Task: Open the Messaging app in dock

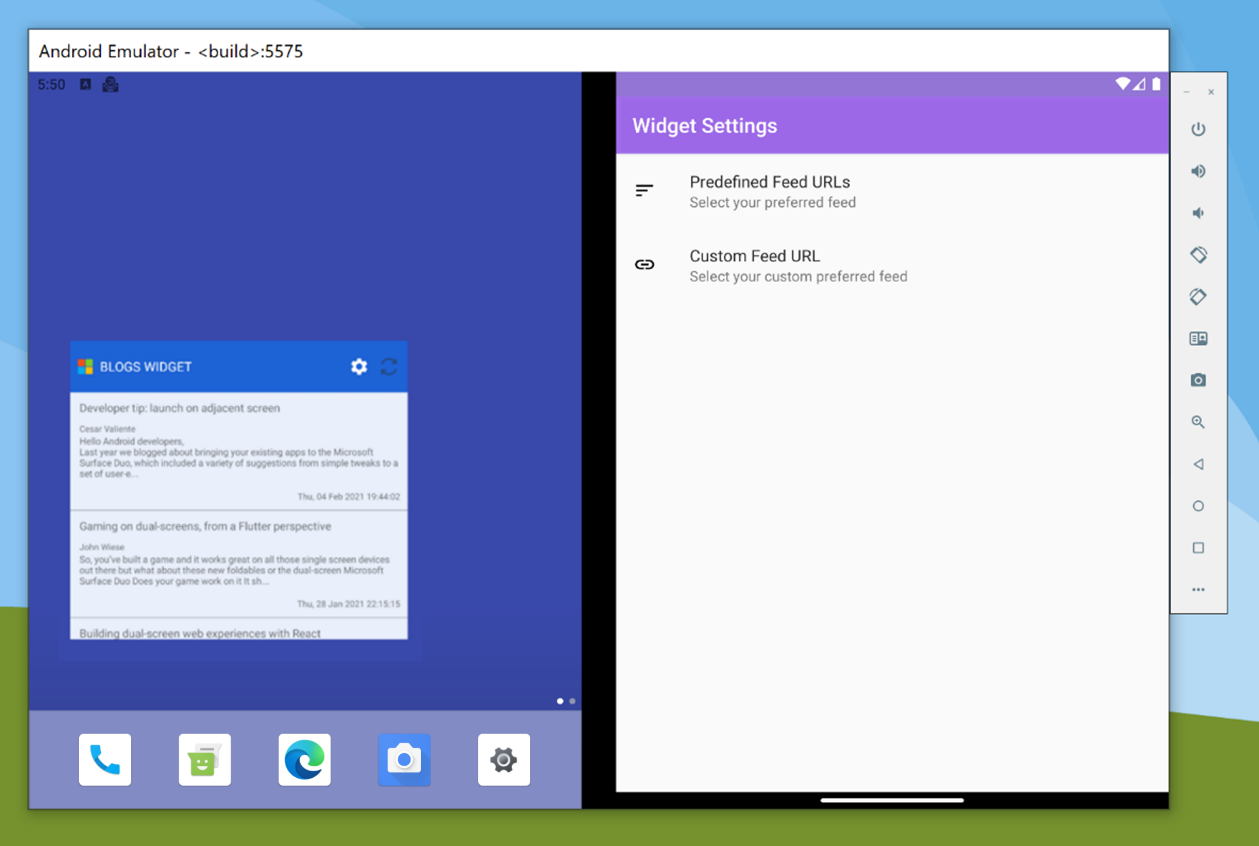Action: click(205, 760)
